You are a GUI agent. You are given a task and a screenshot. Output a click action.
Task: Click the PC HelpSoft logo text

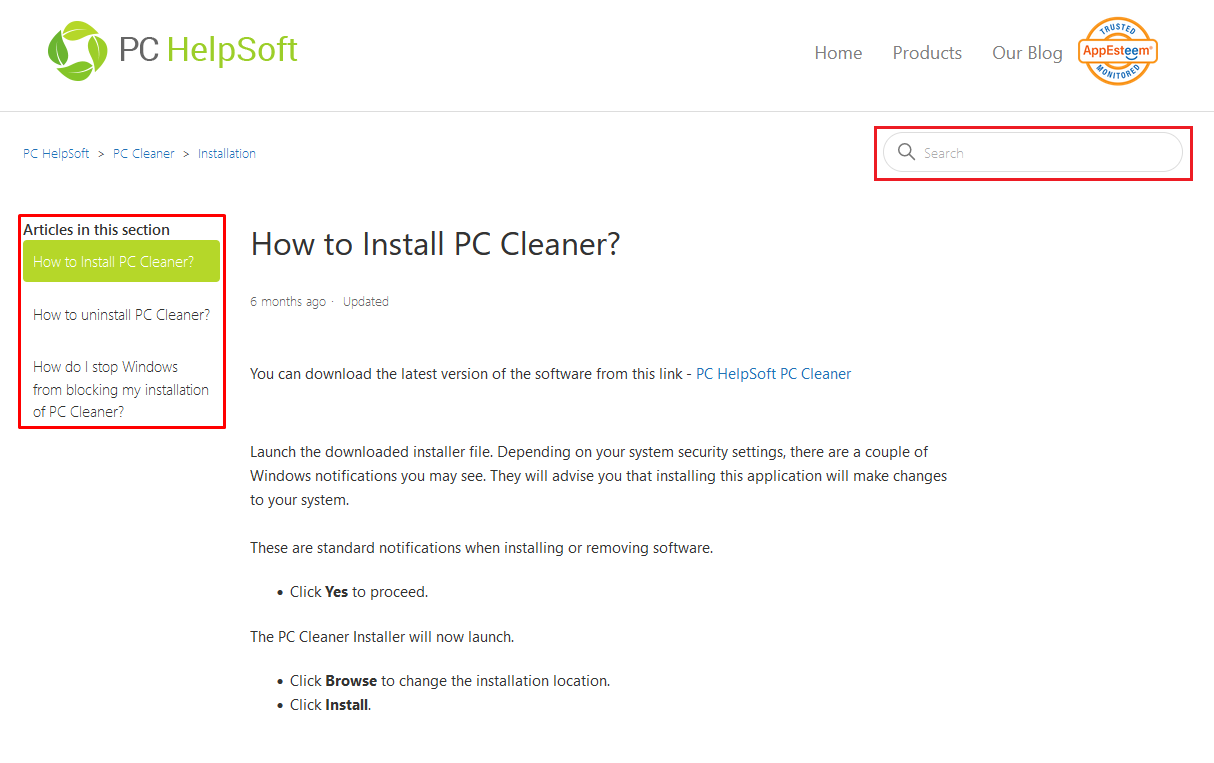[208, 50]
